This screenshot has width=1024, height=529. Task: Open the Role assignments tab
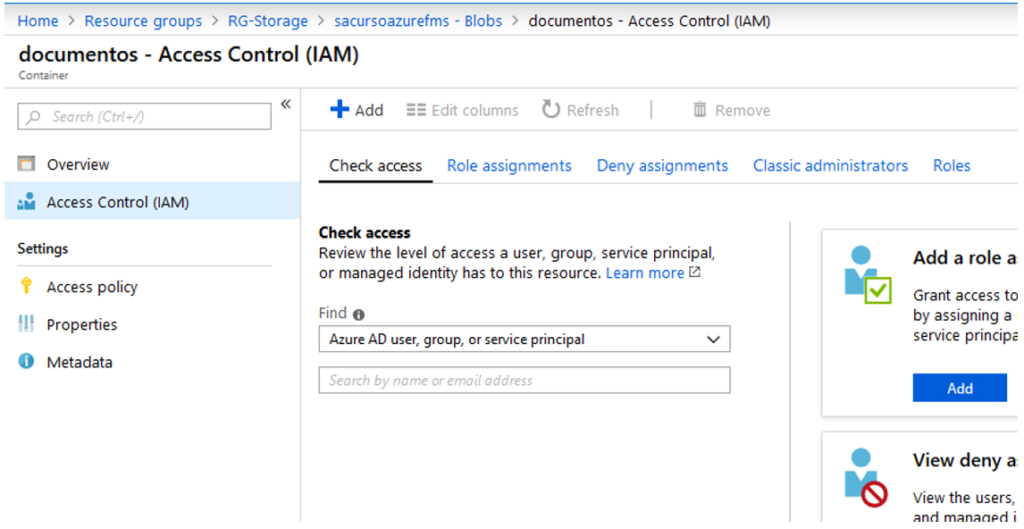point(509,166)
